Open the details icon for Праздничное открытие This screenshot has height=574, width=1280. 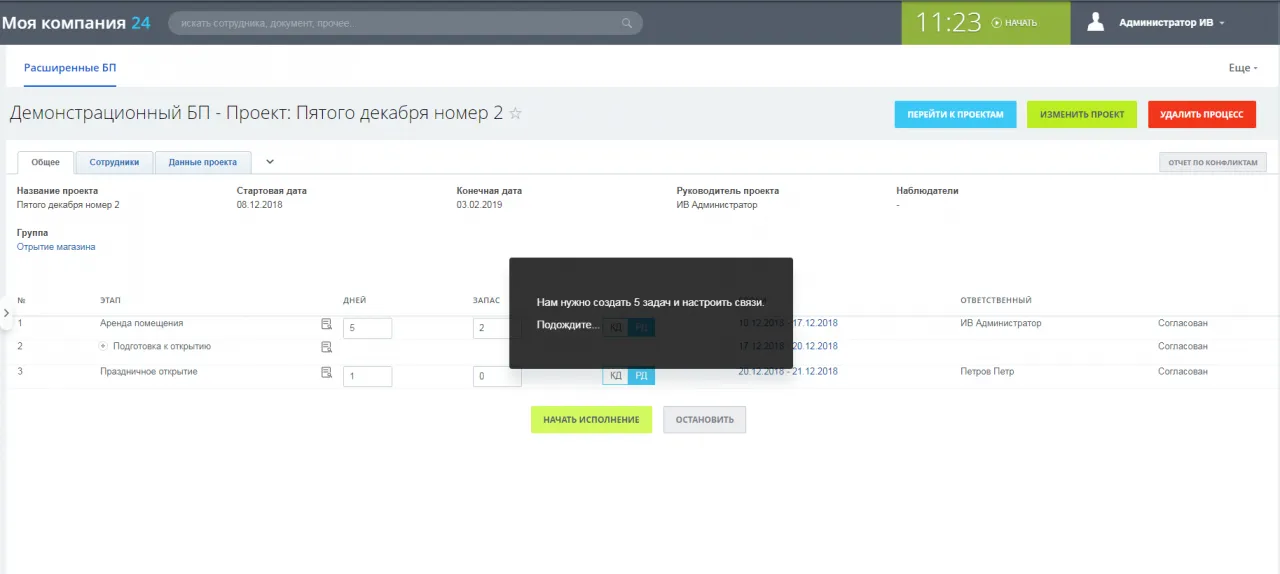(326, 372)
